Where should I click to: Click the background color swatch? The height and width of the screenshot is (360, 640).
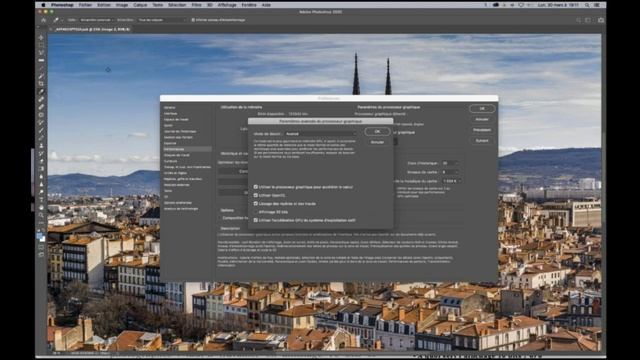click(43, 239)
